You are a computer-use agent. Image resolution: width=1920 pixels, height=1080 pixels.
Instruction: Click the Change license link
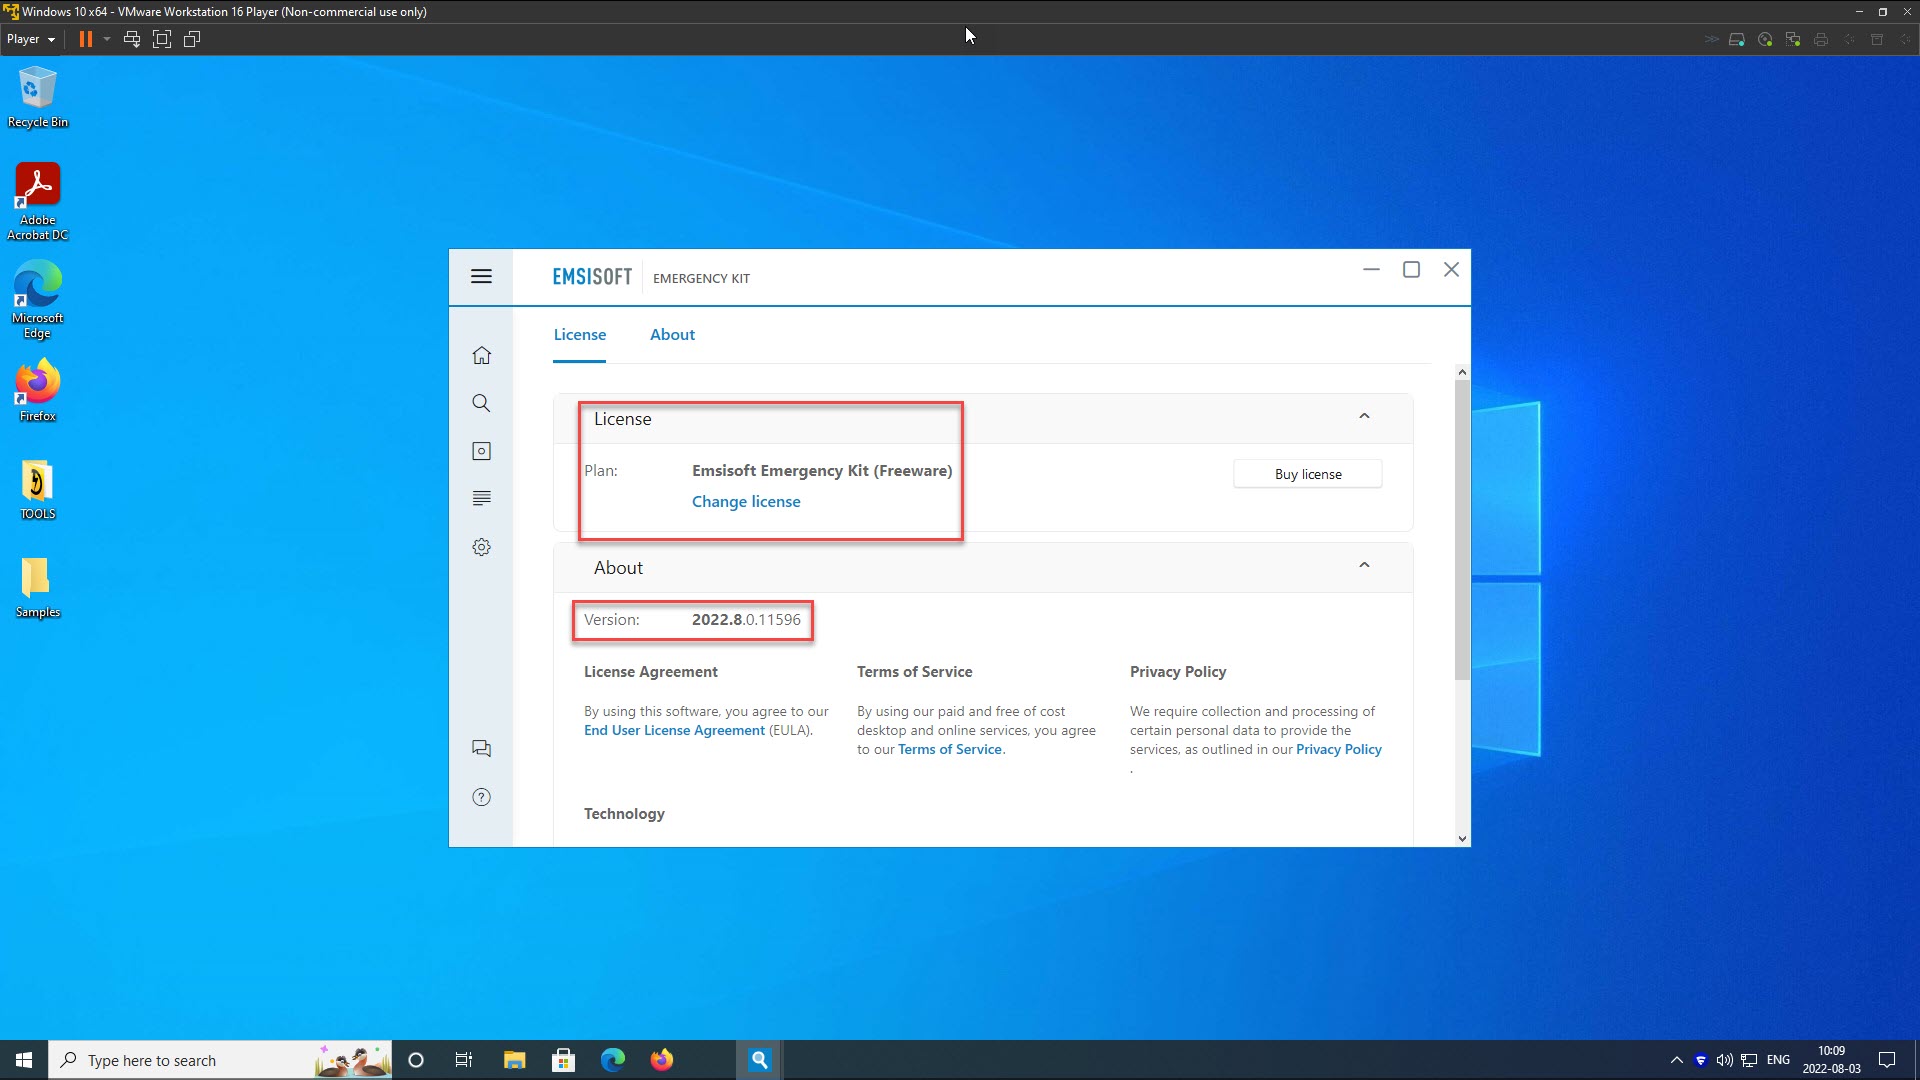[x=746, y=502]
